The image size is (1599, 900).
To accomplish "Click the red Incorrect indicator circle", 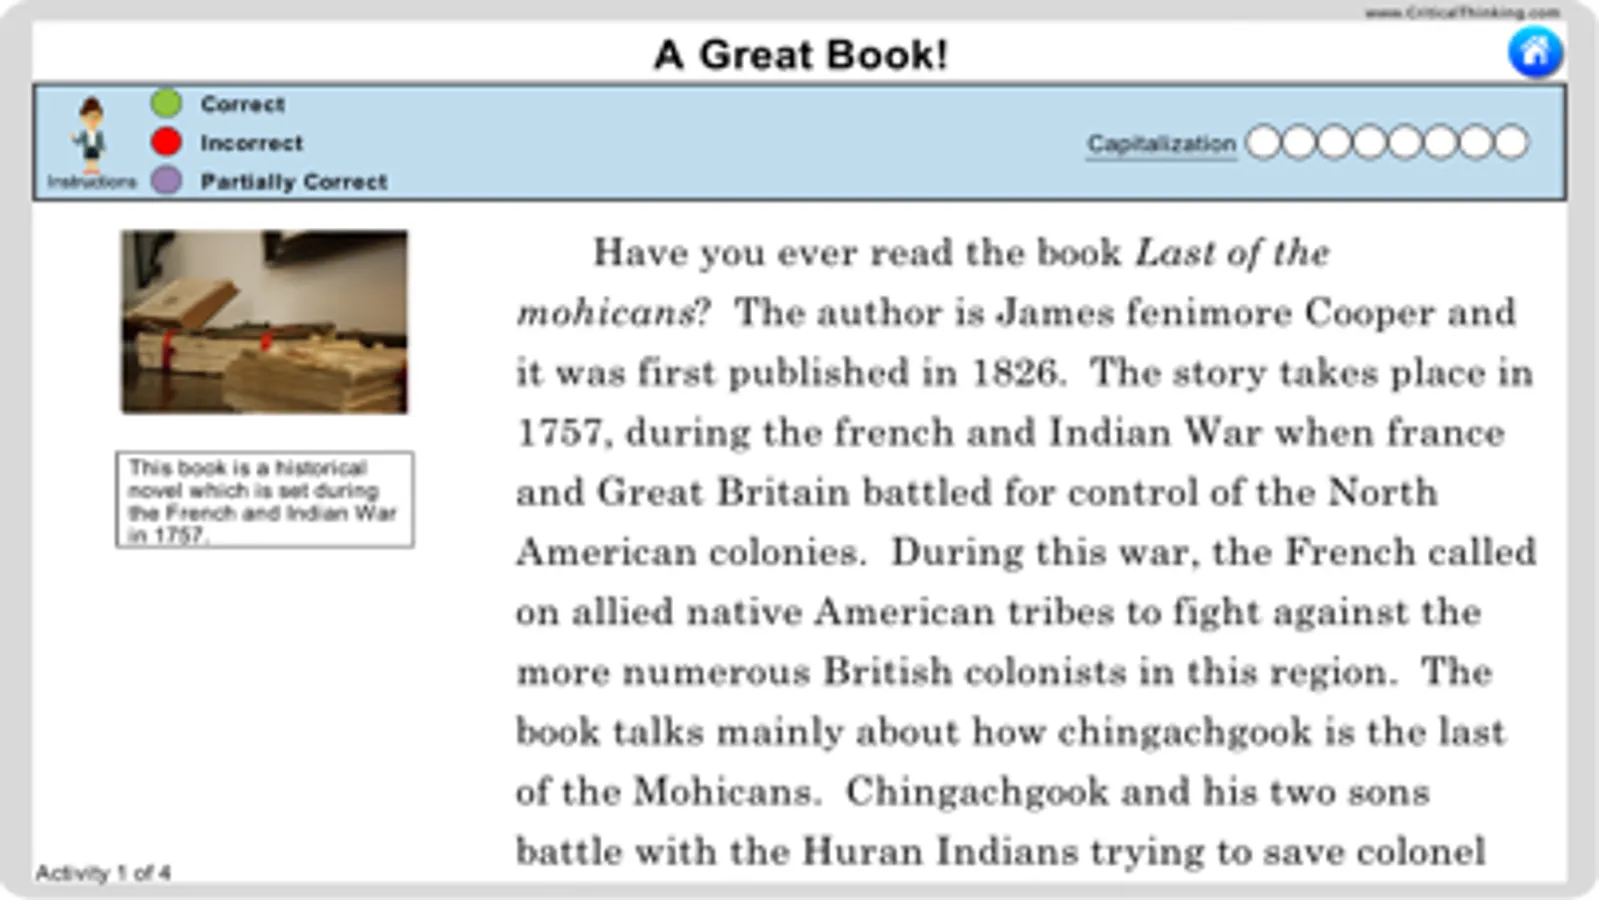I will coord(166,142).
